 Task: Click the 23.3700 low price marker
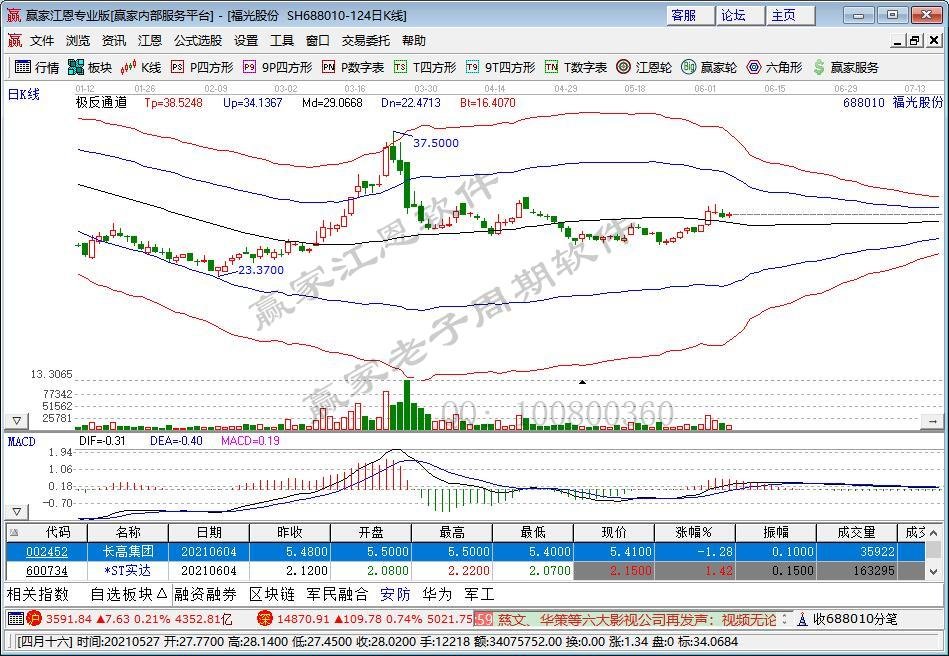[261, 270]
